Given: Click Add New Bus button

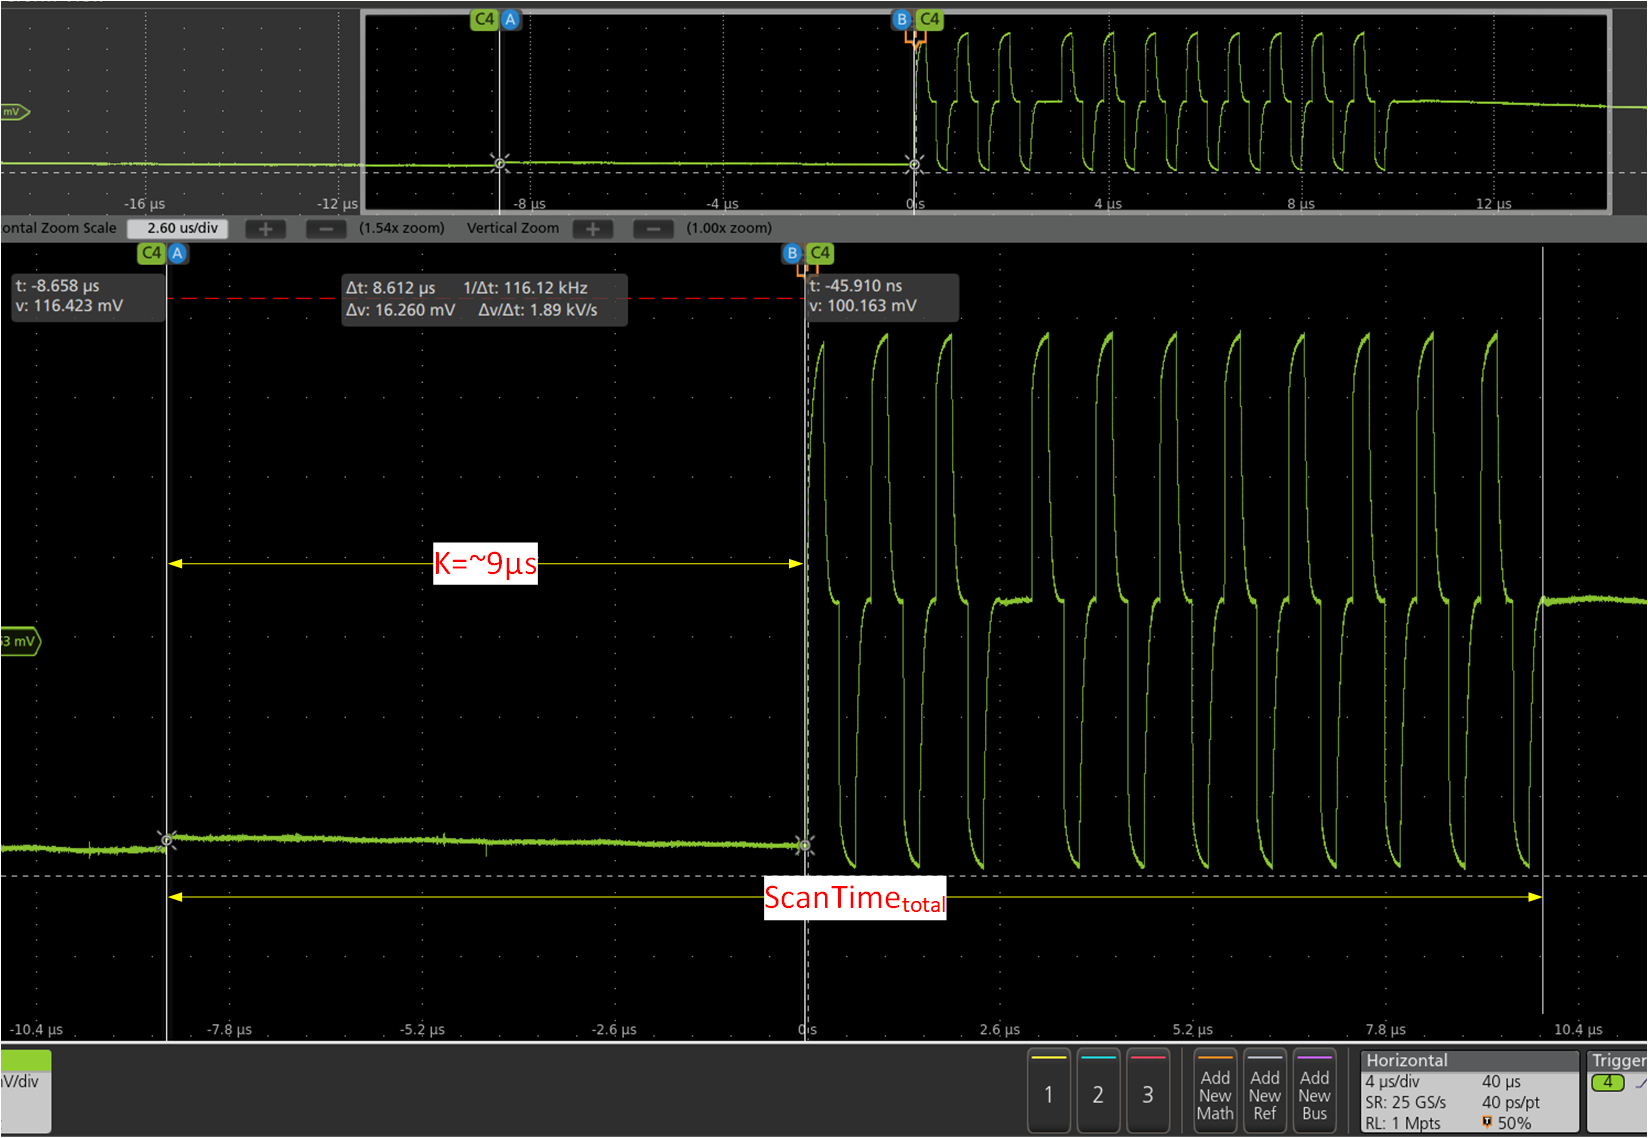Looking at the screenshot, I should [1315, 1091].
